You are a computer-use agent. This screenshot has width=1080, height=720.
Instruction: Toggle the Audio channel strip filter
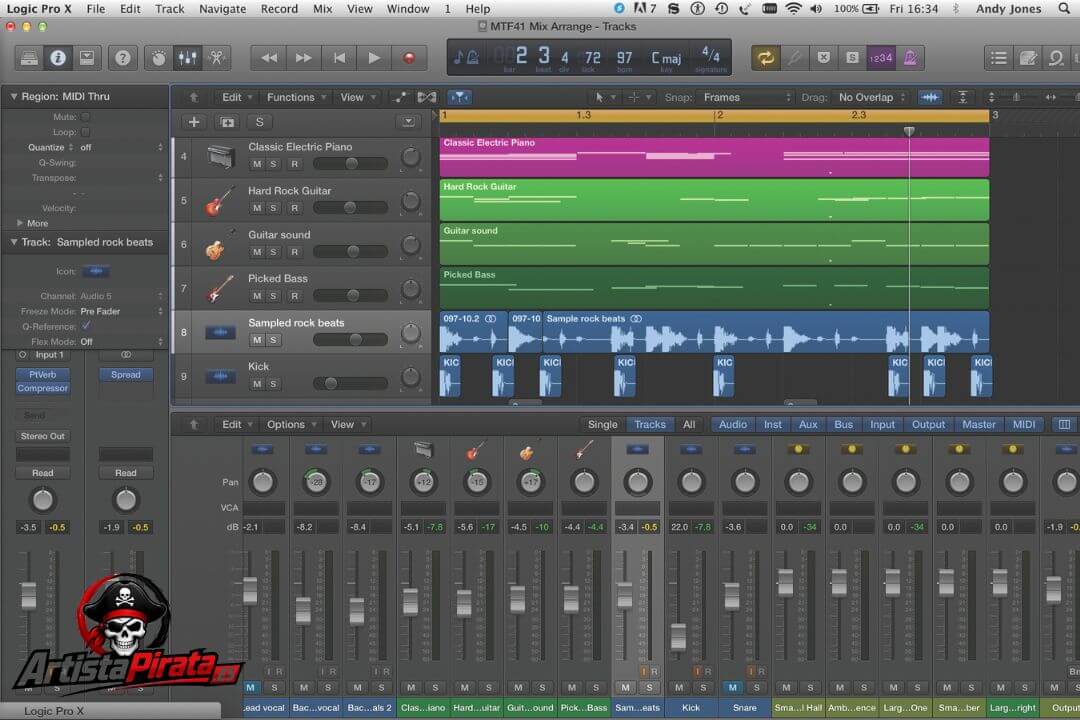click(733, 424)
